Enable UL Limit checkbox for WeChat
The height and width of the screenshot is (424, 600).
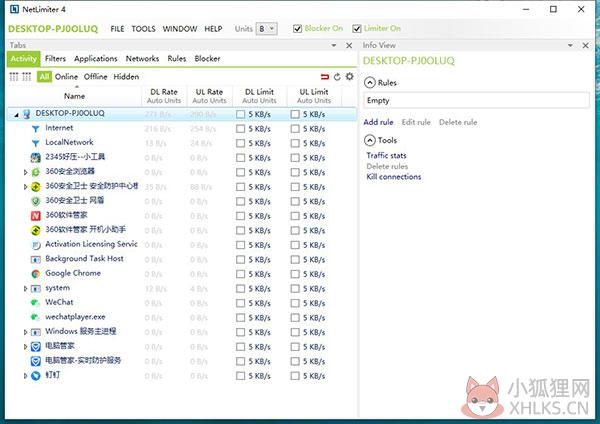point(295,303)
